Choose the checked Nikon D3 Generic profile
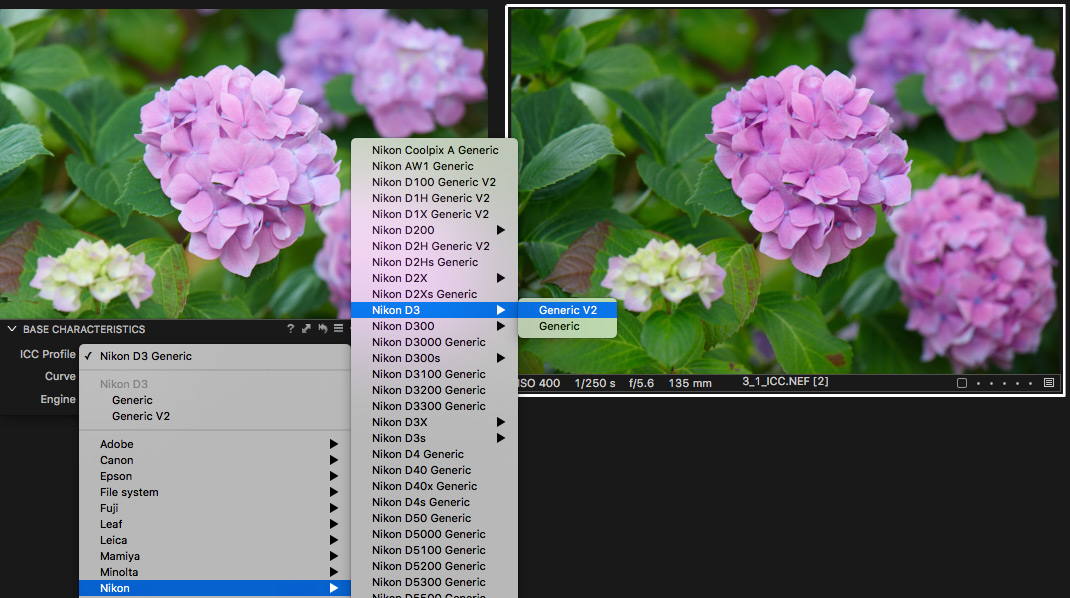 (214, 356)
